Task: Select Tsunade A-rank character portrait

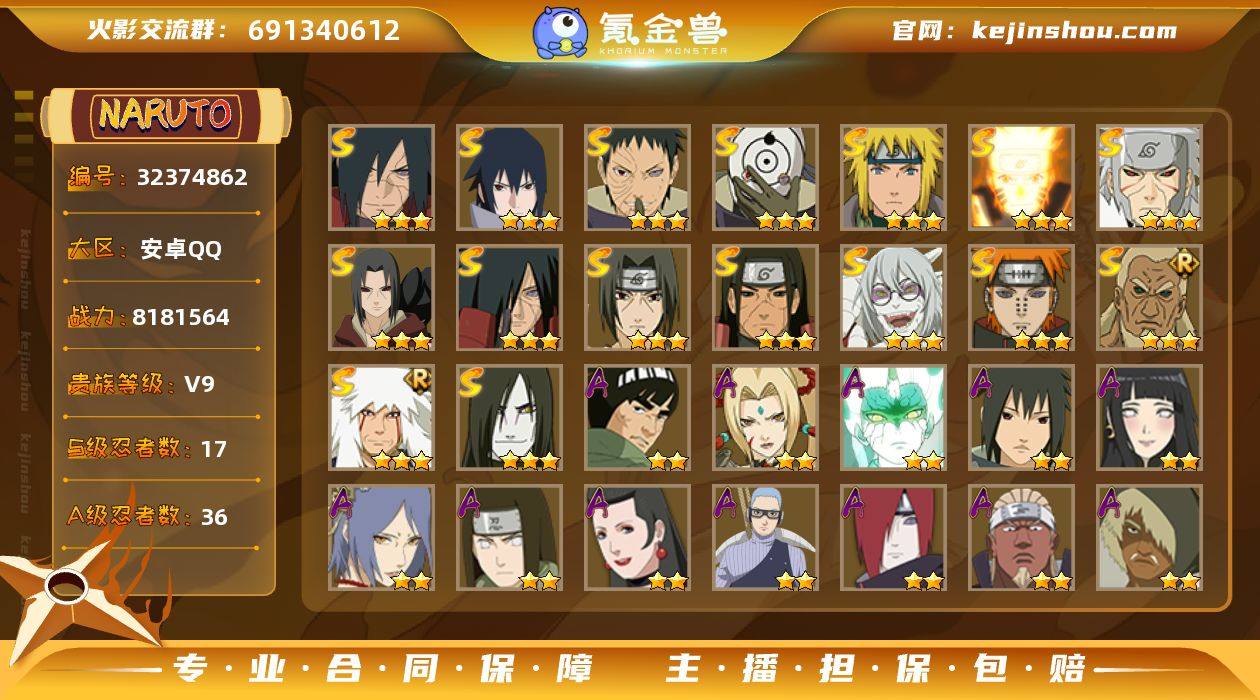Action: click(x=765, y=418)
